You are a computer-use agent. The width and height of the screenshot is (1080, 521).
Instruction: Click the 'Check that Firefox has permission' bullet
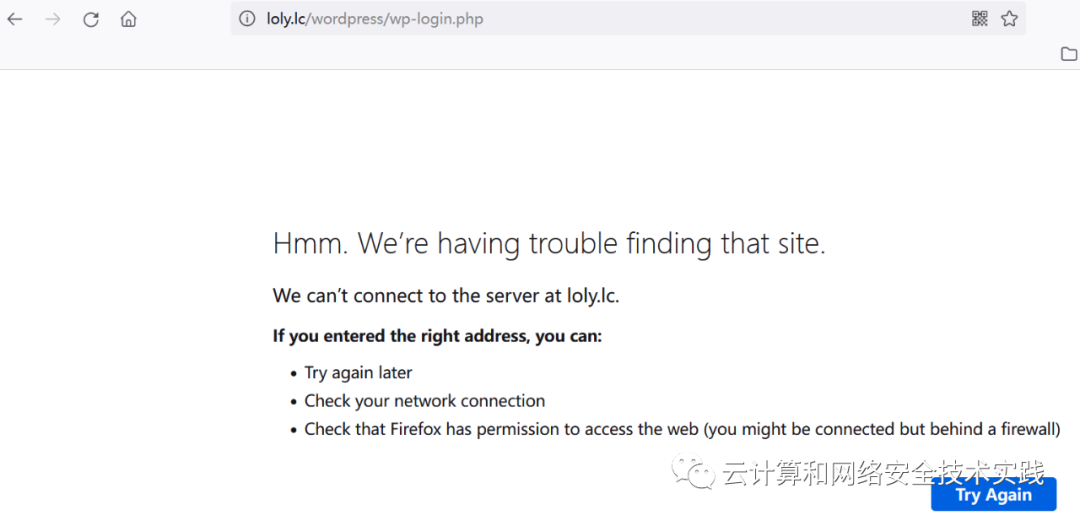(x=682, y=429)
